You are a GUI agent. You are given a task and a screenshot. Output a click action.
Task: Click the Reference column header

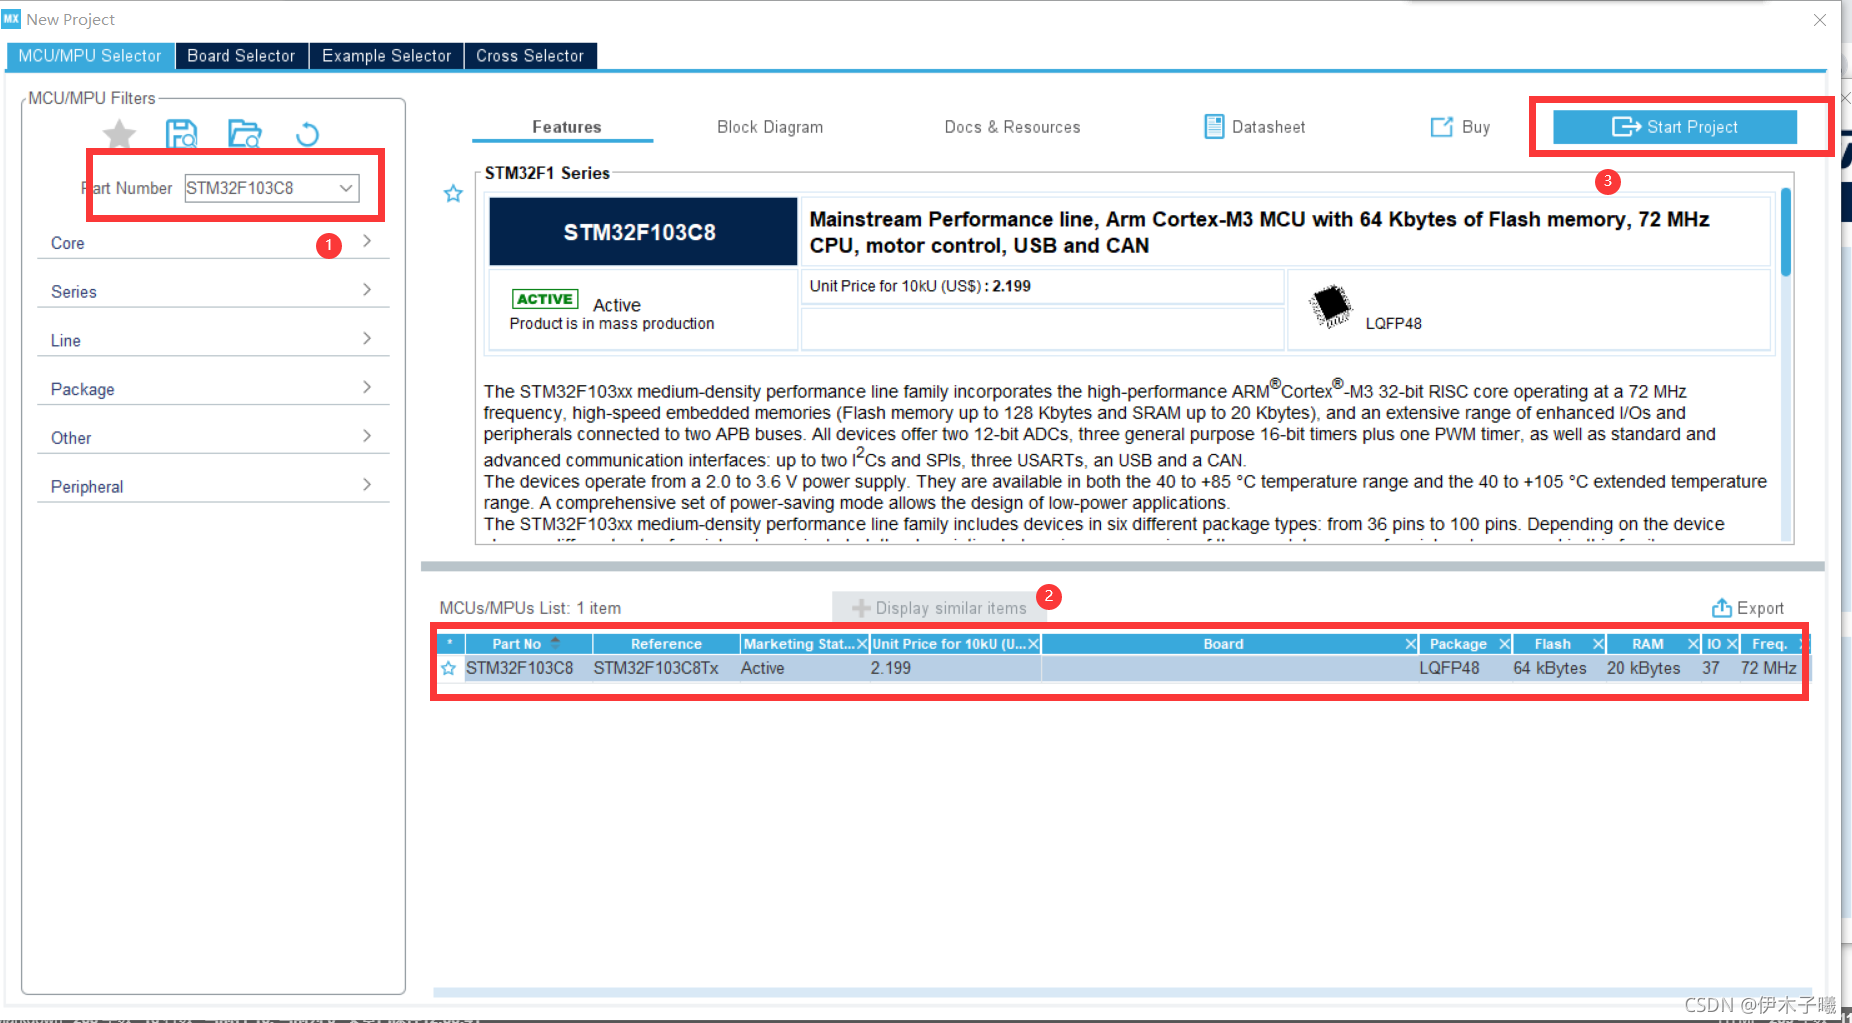pyautogui.click(x=666, y=644)
